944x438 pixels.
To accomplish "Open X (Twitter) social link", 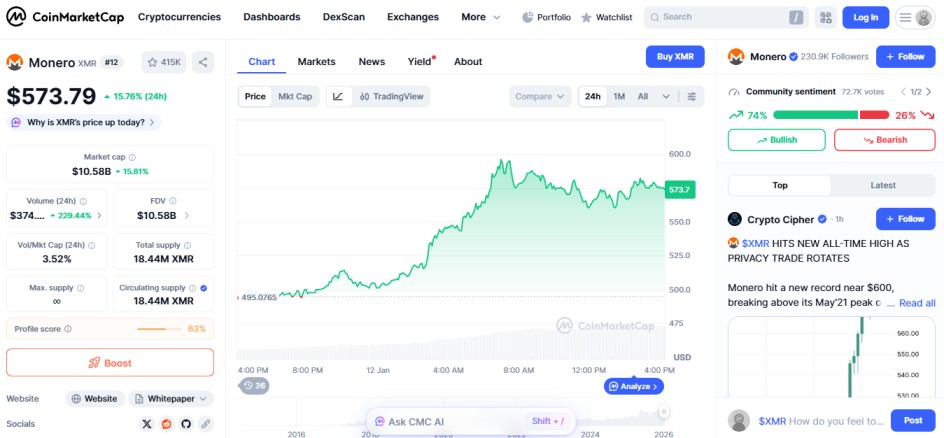I will tap(147, 424).
